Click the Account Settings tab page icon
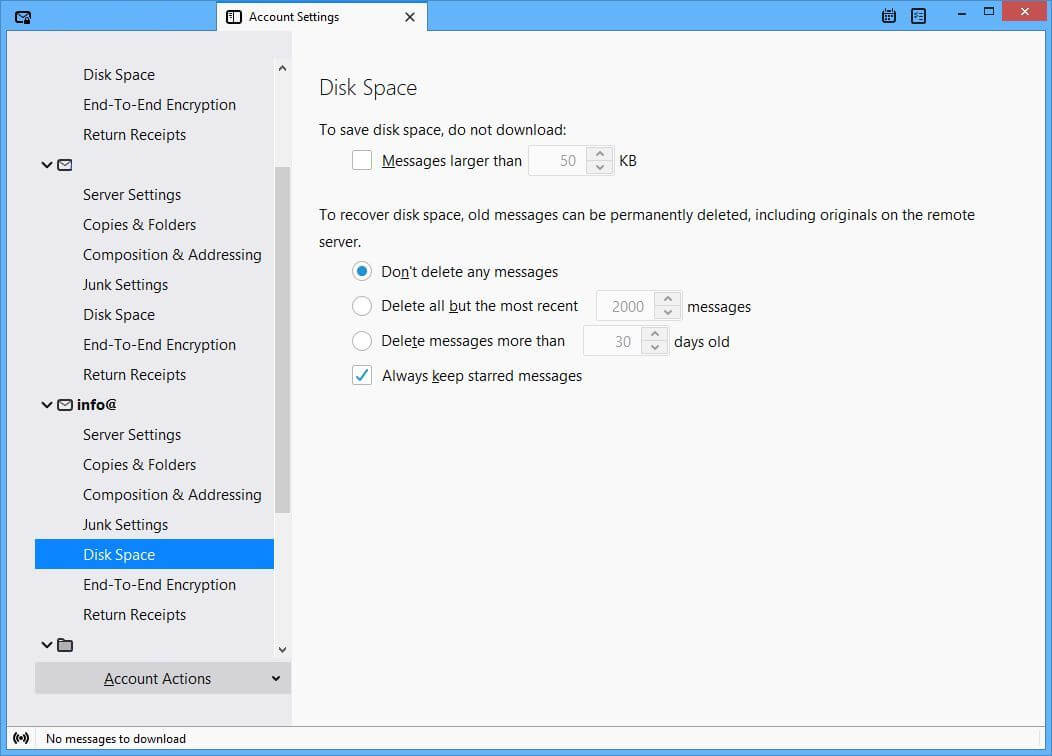Viewport: 1052px width, 756px height. [233, 17]
